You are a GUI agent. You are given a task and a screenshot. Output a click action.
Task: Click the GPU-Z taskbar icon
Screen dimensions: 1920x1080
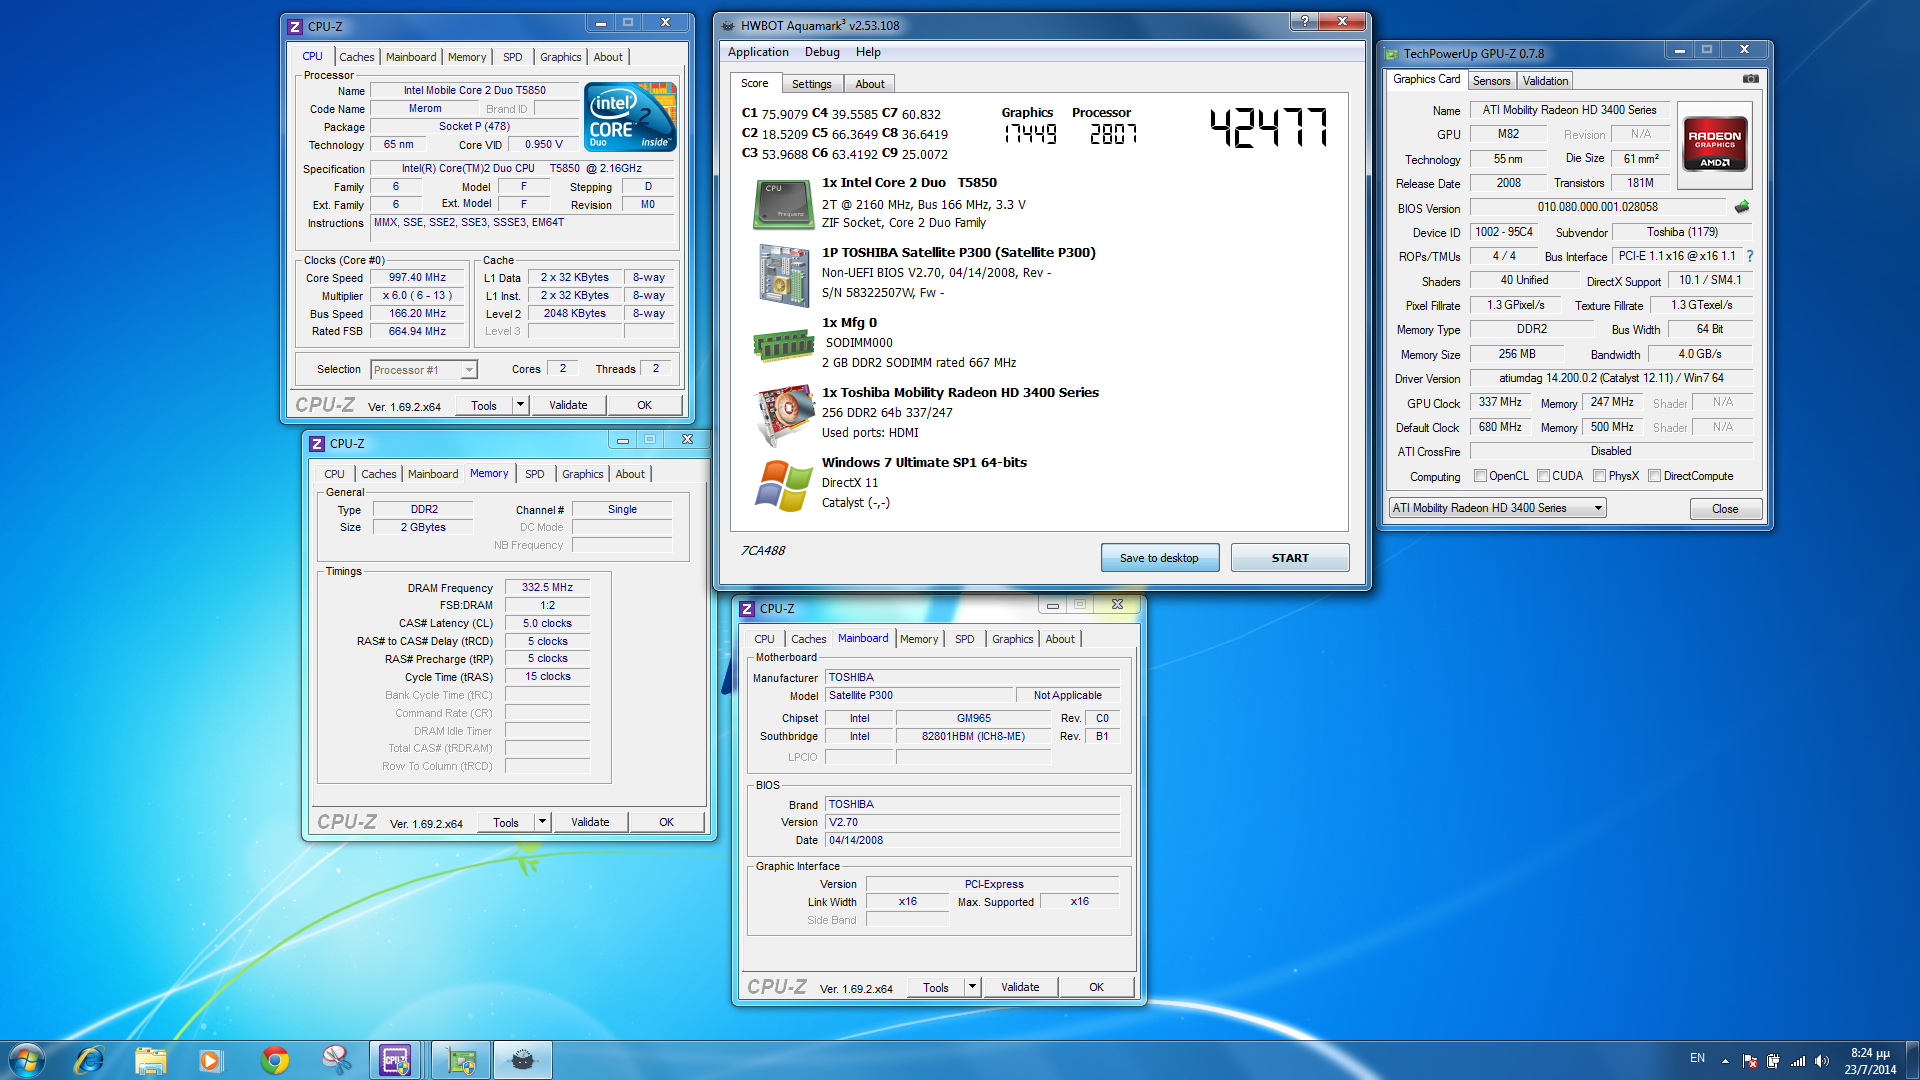click(461, 1060)
